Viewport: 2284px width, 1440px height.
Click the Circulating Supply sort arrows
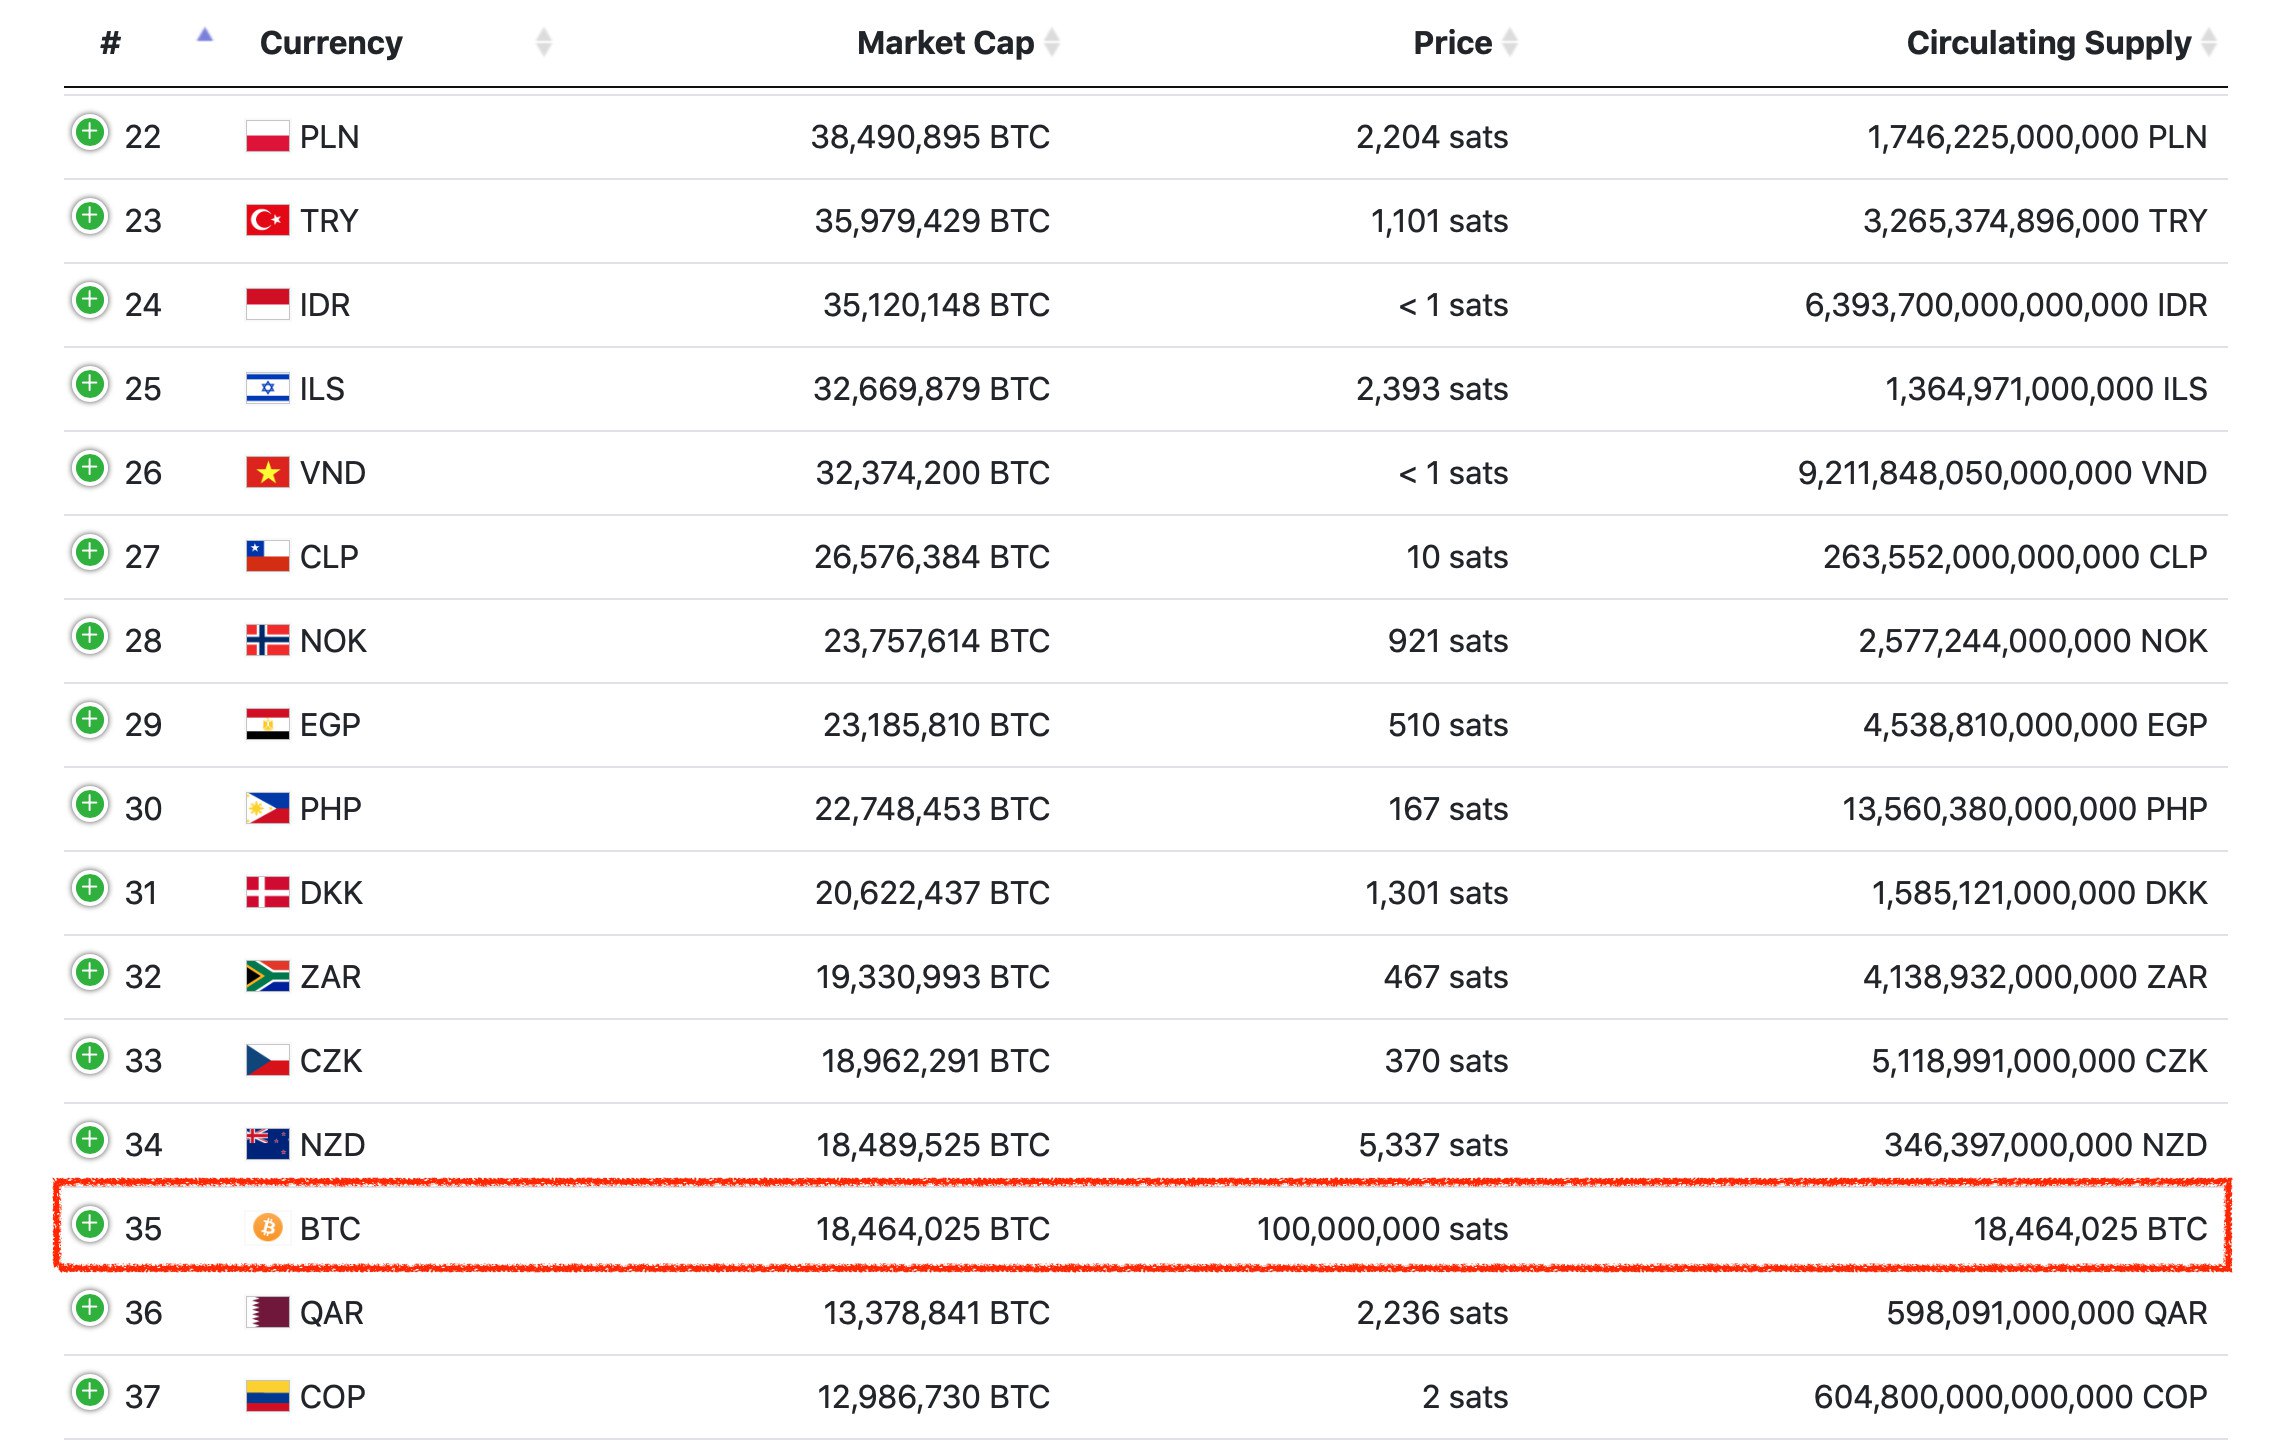tap(2209, 42)
